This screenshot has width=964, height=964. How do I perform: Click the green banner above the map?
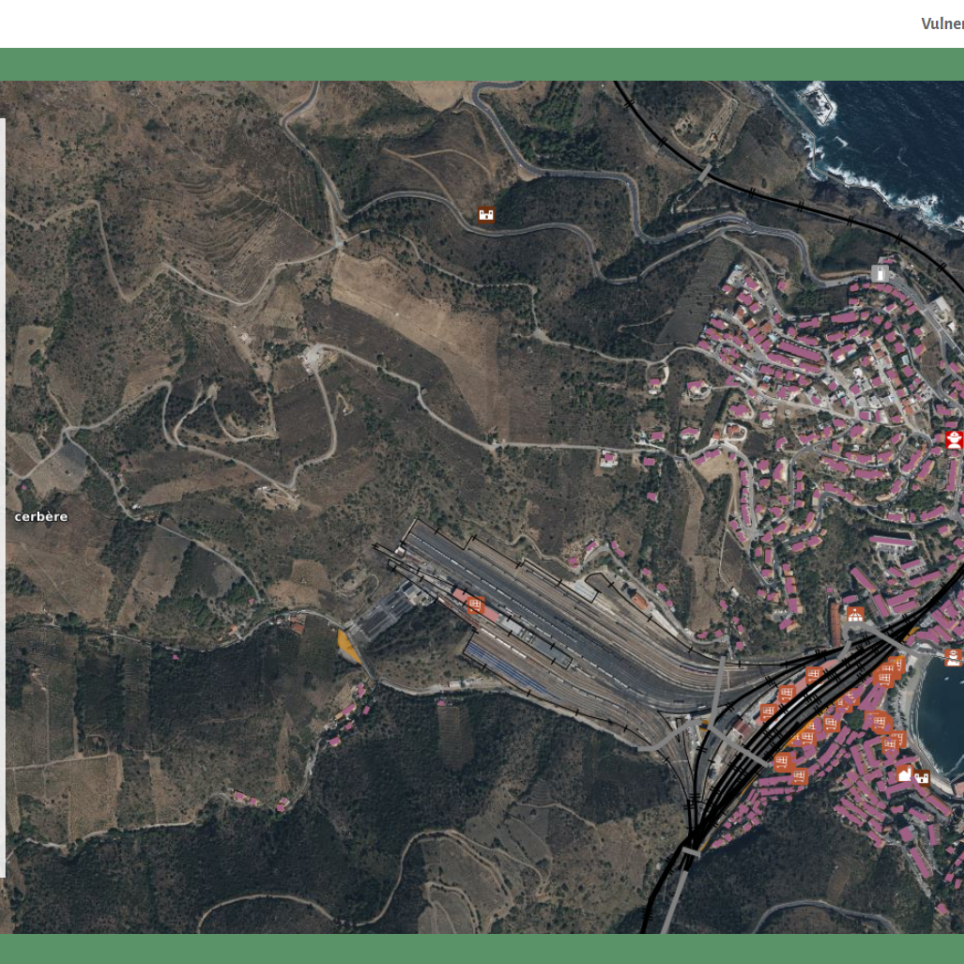(480, 65)
